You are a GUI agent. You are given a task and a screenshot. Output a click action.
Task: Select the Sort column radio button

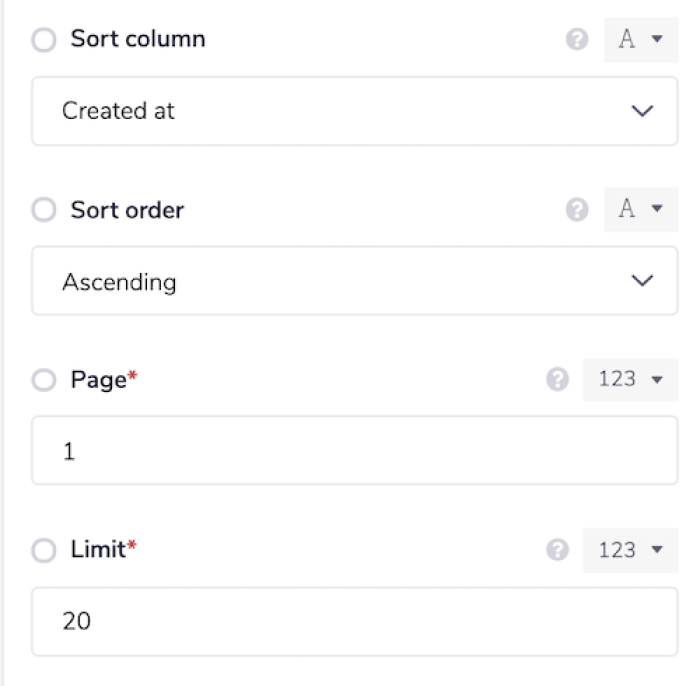click(44, 40)
